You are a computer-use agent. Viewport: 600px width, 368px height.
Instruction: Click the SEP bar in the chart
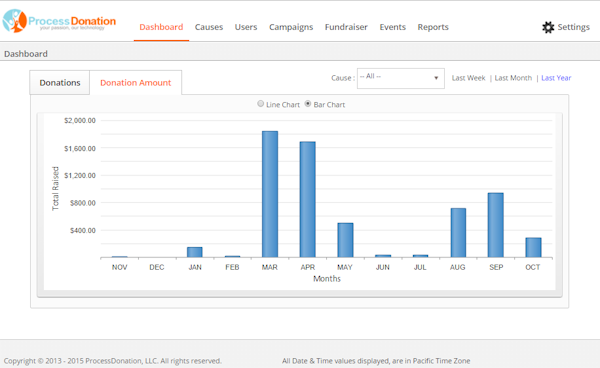coord(496,225)
